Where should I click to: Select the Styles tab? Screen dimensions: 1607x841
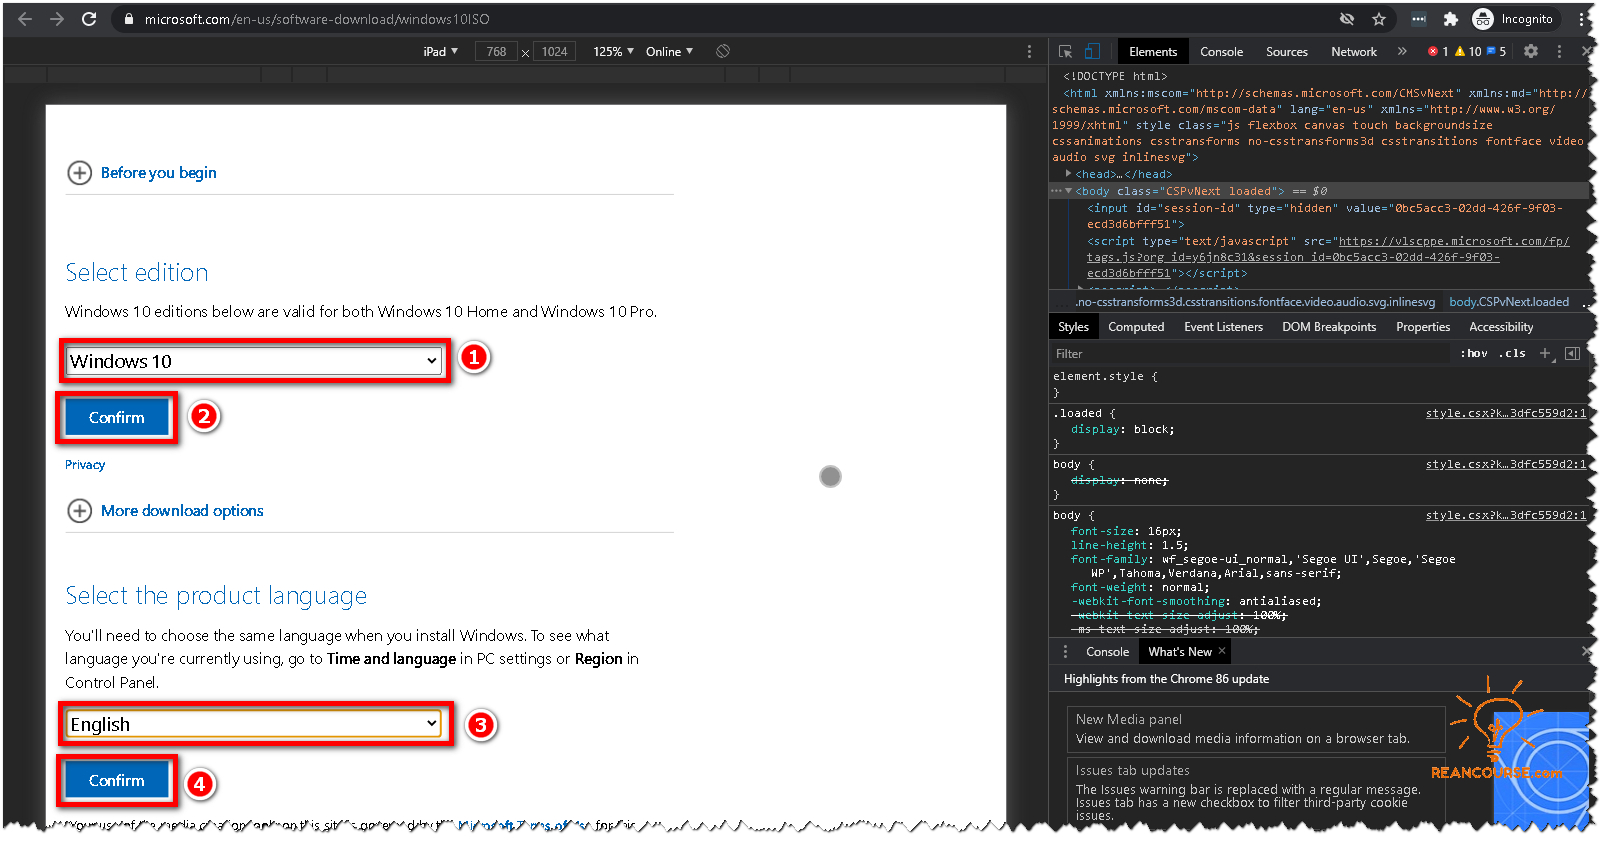(x=1073, y=327)
